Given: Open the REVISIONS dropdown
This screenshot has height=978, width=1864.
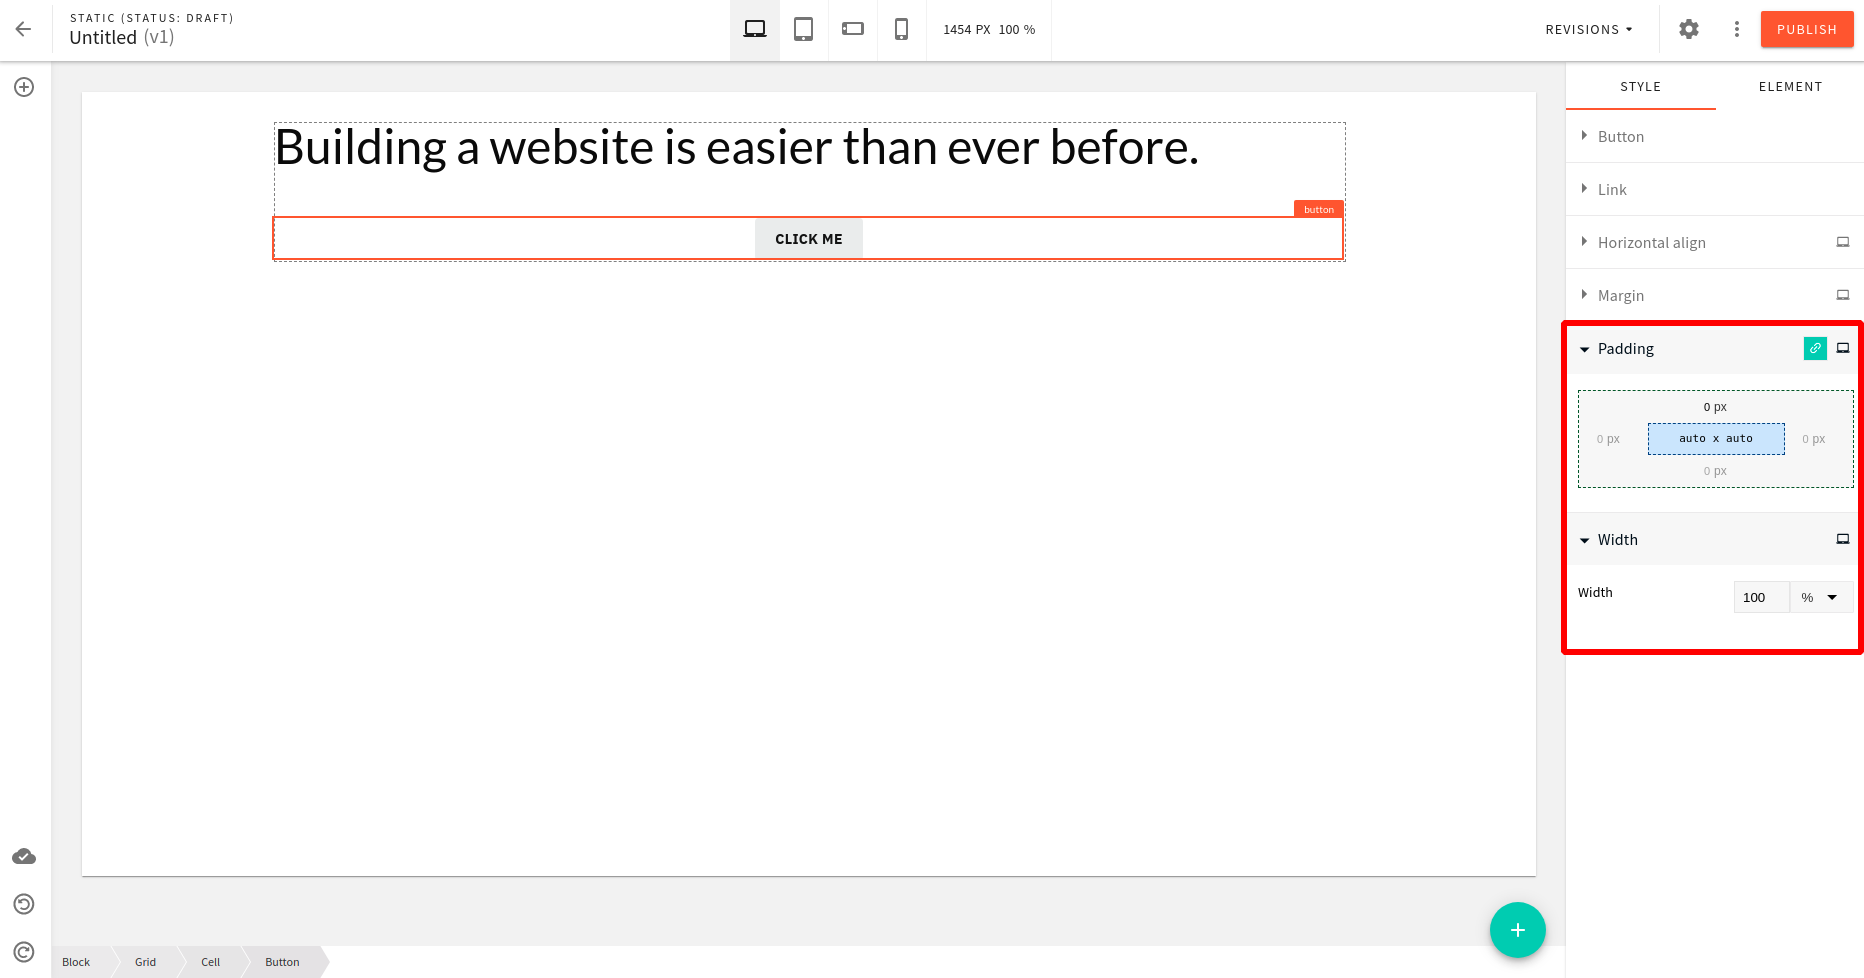Looking at the screenshot, I should click(x=1588, y=29).
